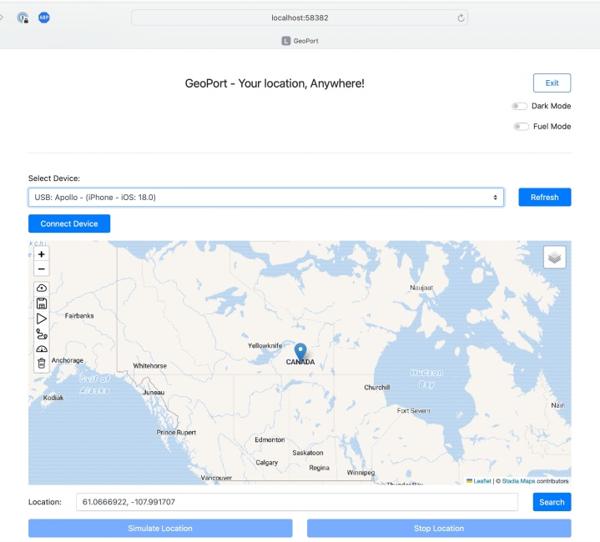
Task: Select the route path drawing icon
Action: point(41,334)
